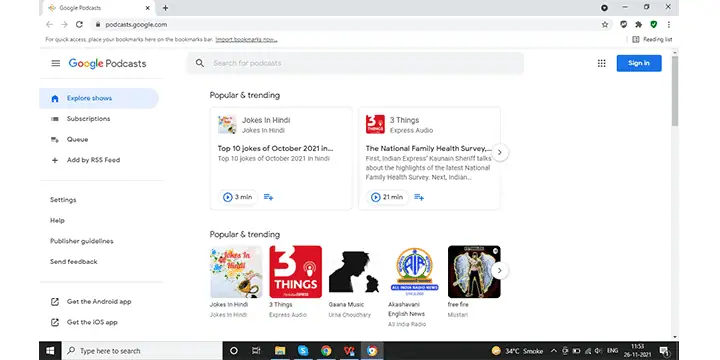Click the page vertical scrollbar

[675, 92]
